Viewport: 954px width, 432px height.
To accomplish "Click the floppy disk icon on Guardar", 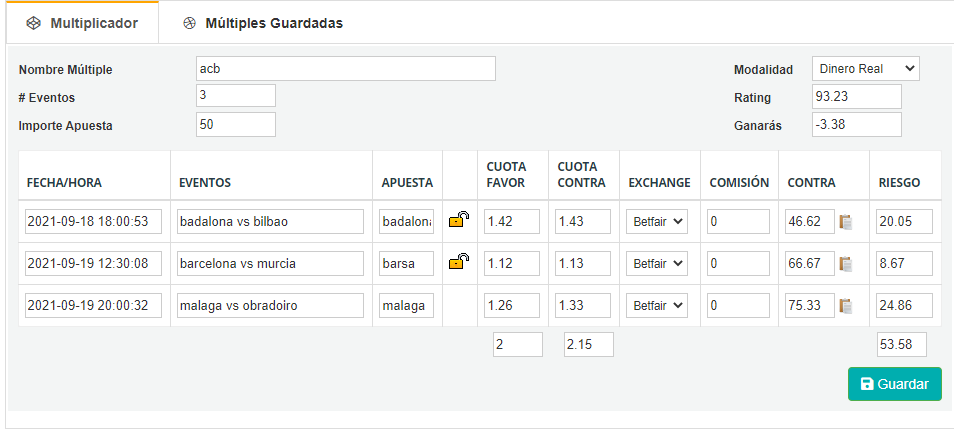I will (866, 384).
